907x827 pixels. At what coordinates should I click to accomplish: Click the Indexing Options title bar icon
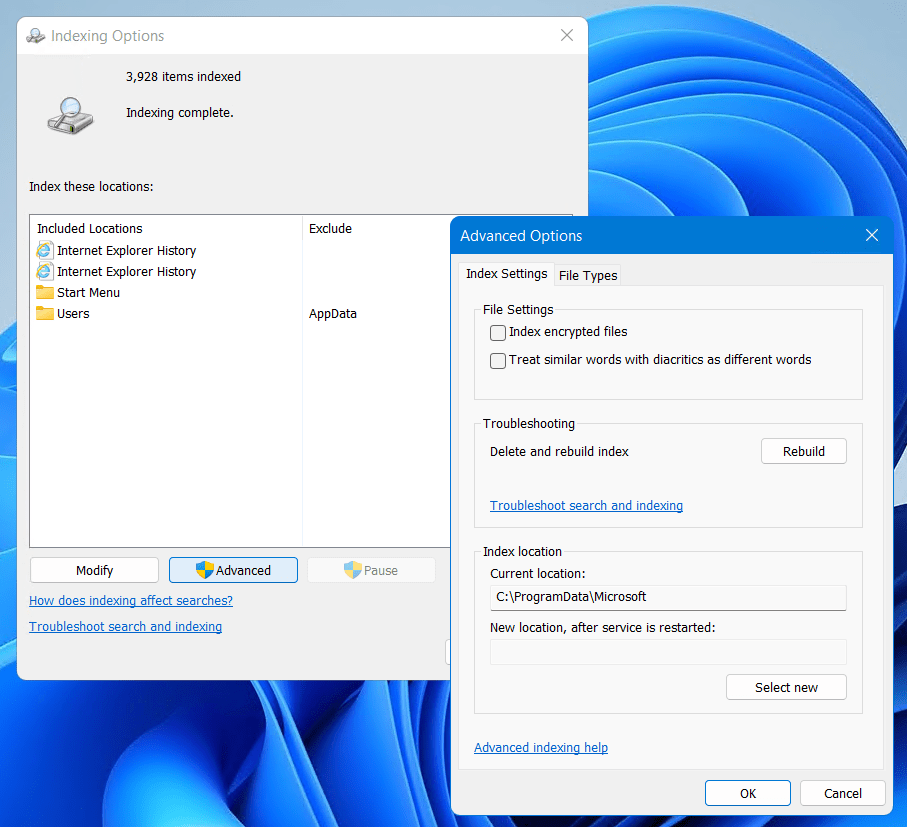tap(36, 36)
